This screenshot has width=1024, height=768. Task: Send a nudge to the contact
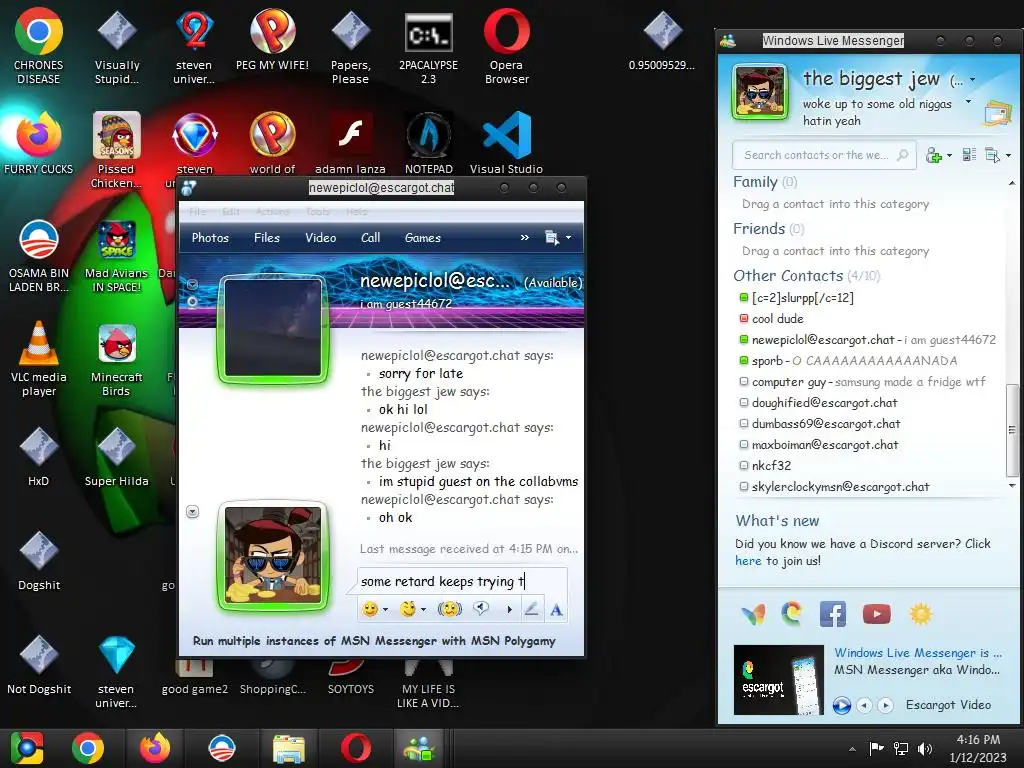449,609
